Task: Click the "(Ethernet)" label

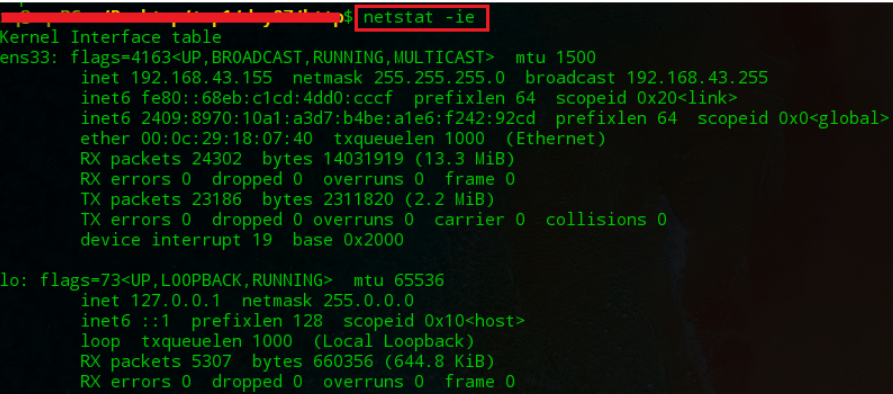Action: coord(555,138)
